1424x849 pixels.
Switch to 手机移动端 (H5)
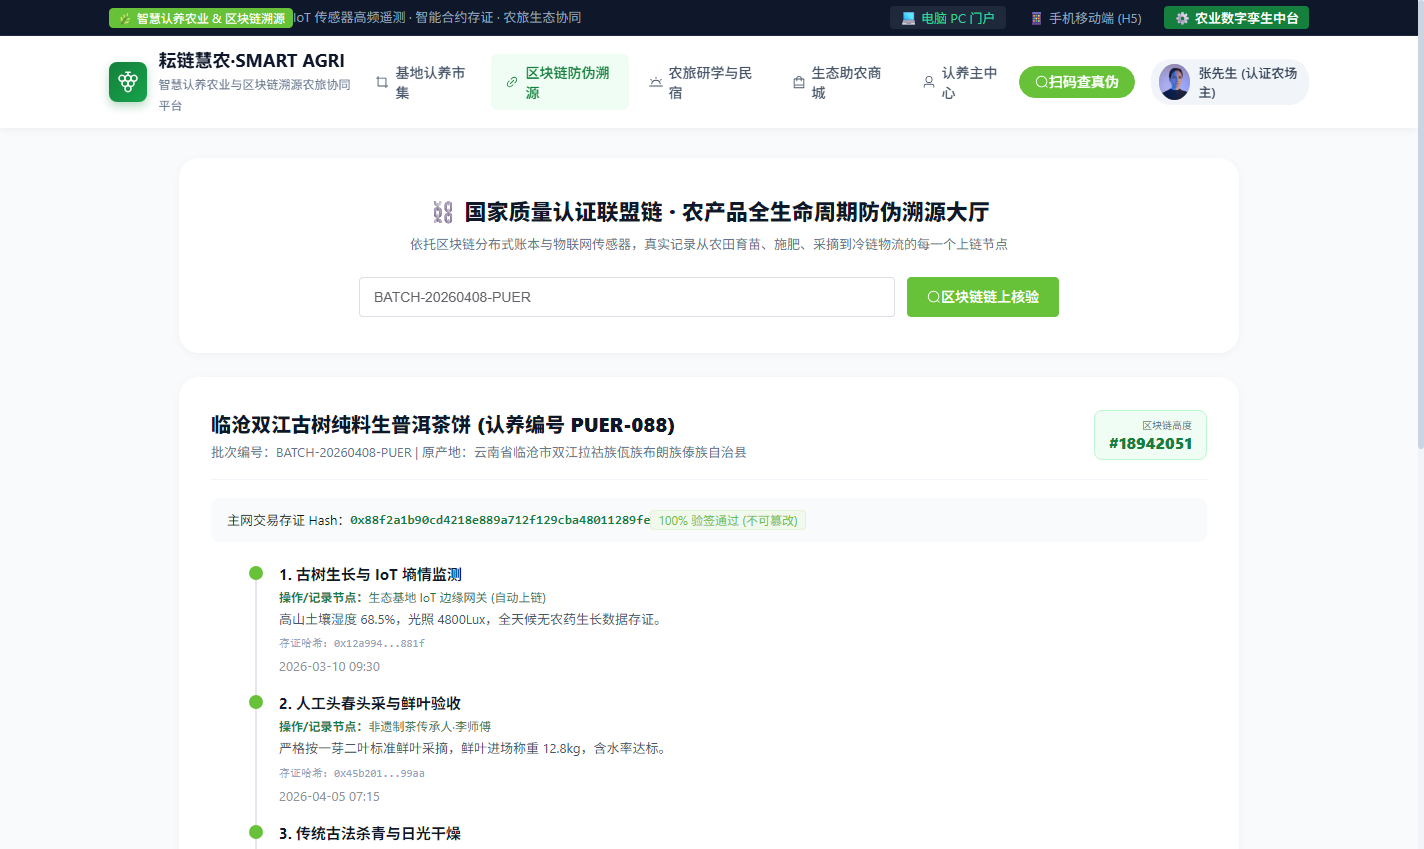pos(1085,18)
